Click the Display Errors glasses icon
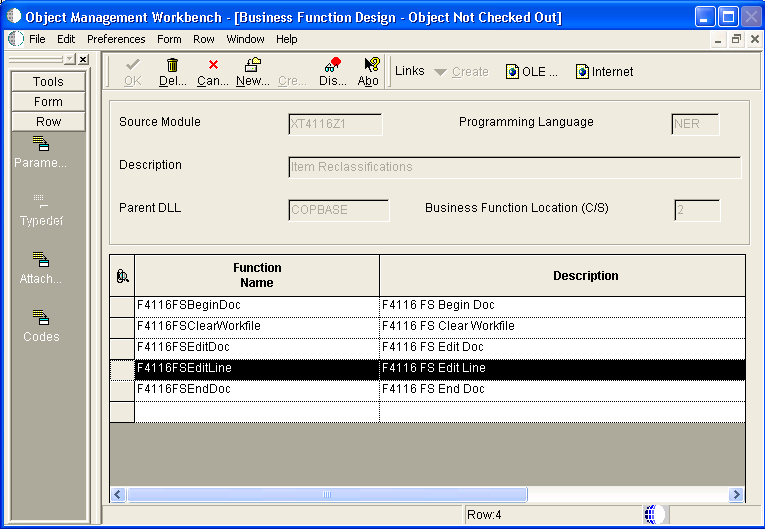765x529 pixels. [x=333, y=65]
